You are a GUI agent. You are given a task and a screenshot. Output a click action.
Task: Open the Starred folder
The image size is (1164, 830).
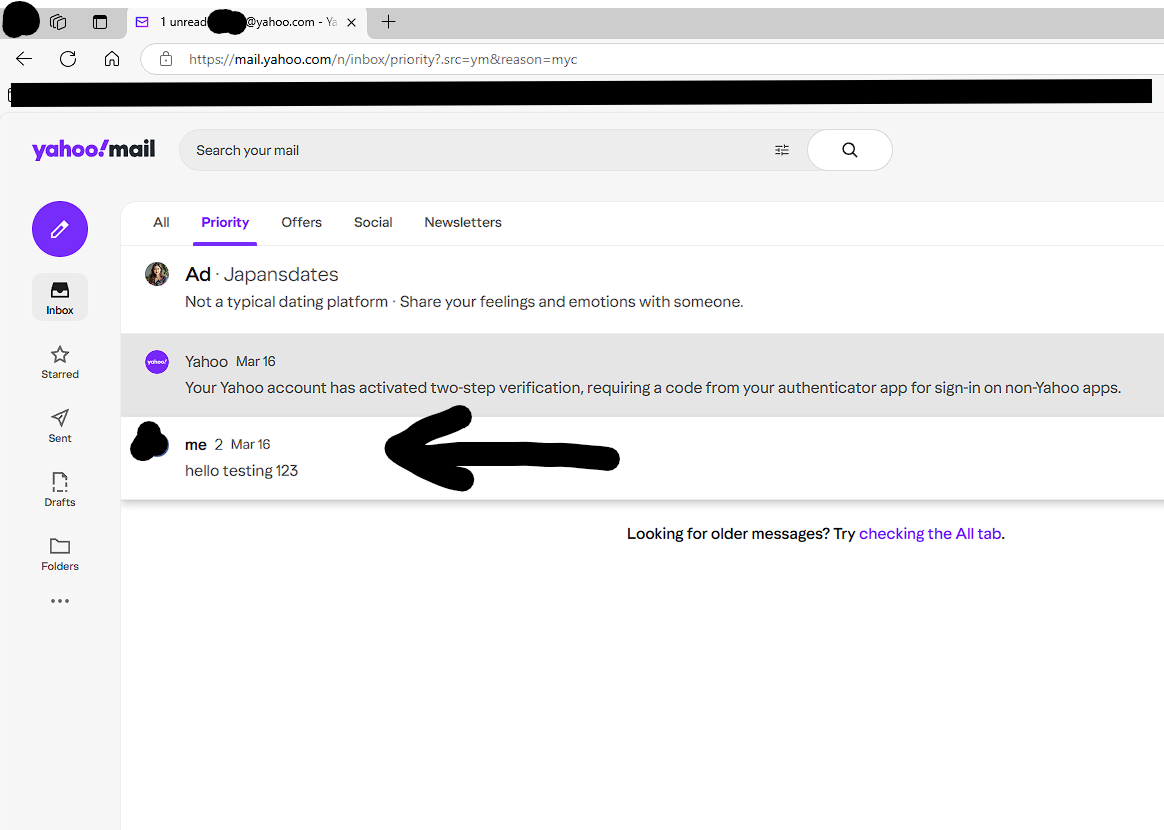(59, 362)
